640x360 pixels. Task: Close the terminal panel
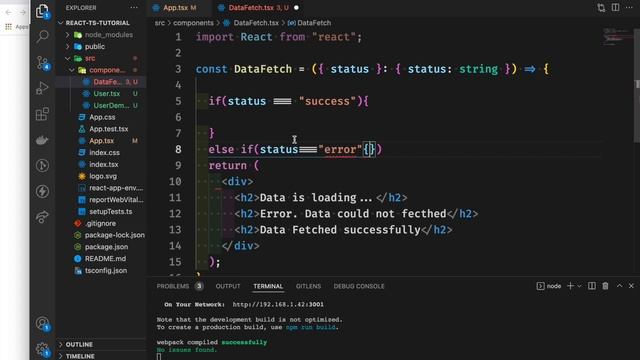(631, 286)
